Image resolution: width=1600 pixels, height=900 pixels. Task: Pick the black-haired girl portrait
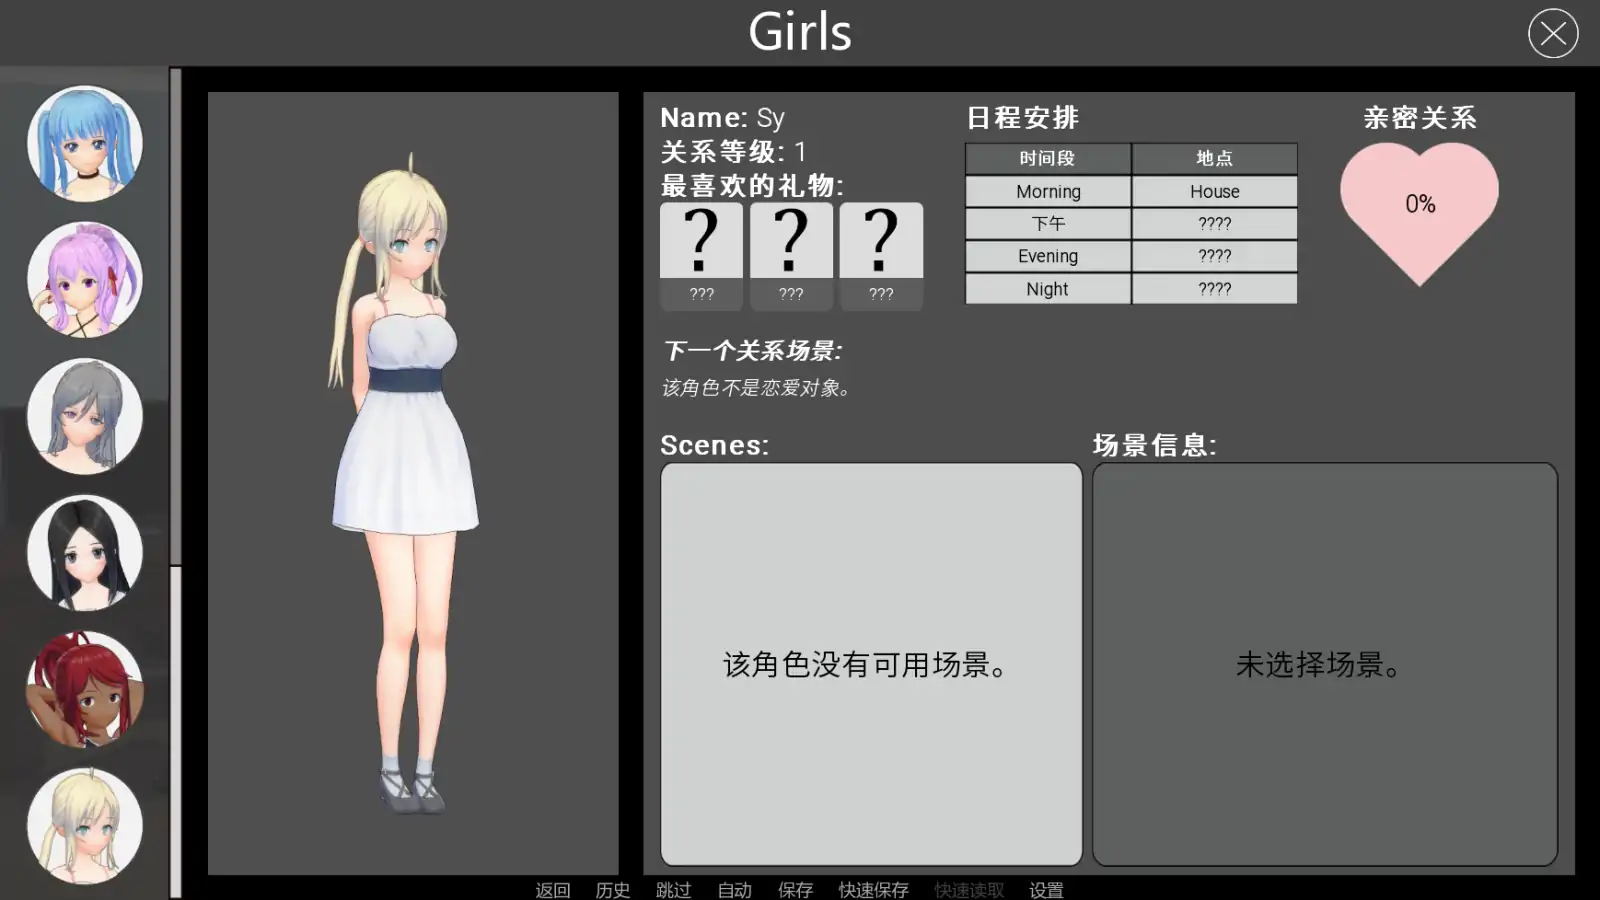tap(85, 552)
